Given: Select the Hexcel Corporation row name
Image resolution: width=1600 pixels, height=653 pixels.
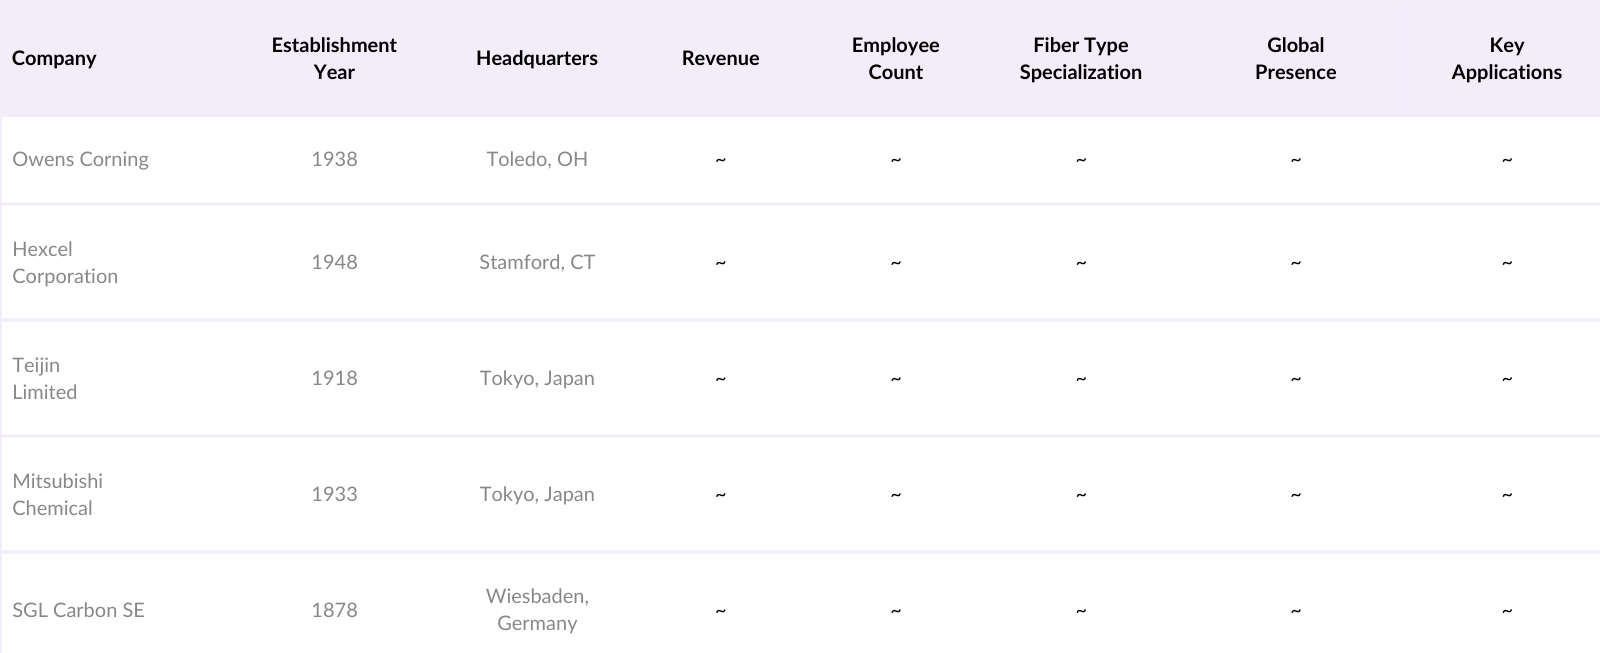Looking at the screenshot, I should [65, 262].
